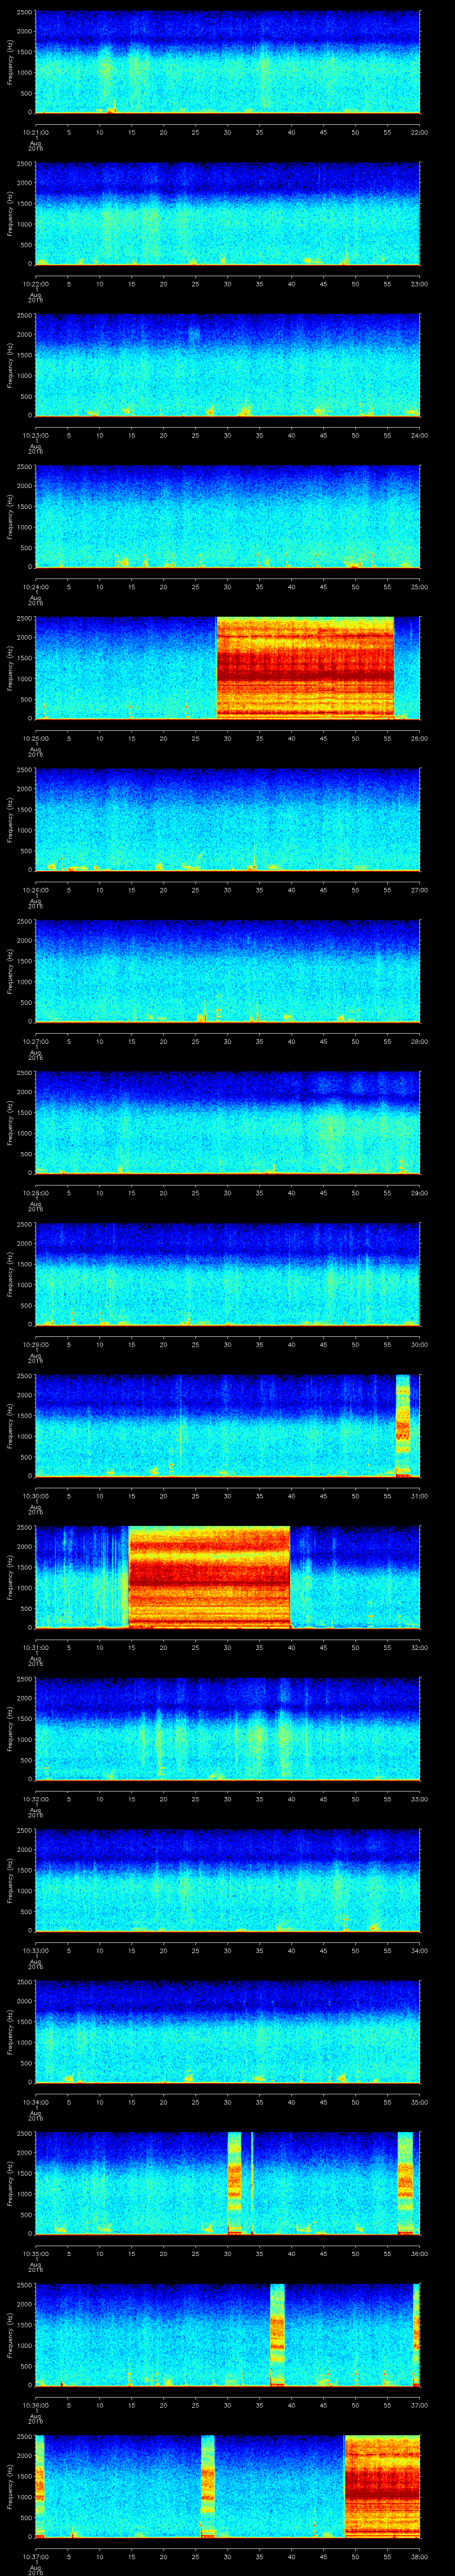
Task: Click the 22:00 end label of the first spectrogram
Action: (x=419, y=132)
